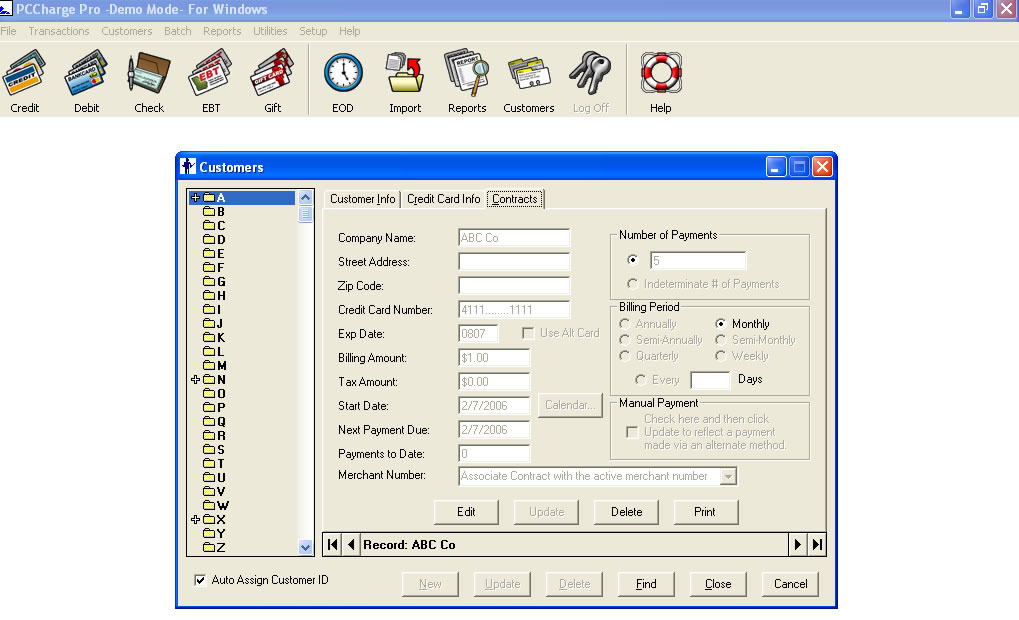The width and height of the screenshot is (1019, 620).
Task: Select Semi-Annually billing period
Action: click(625, 340)
